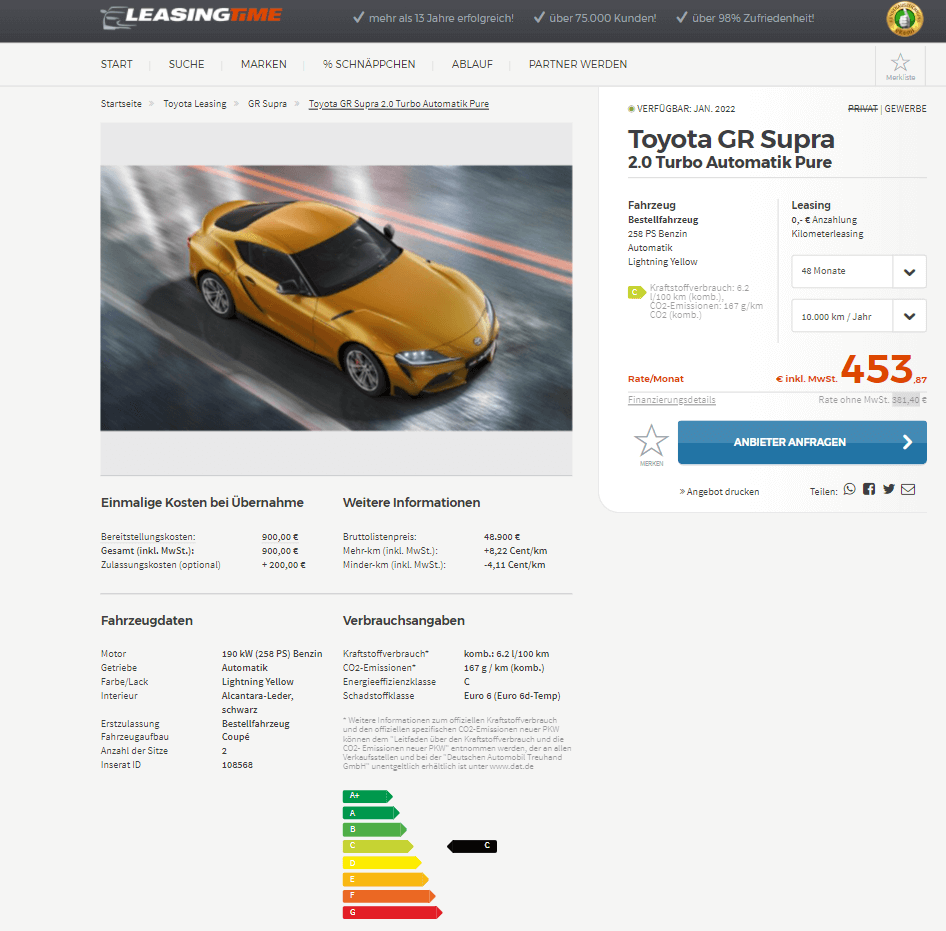
Task: Click the green C efficiency badge
Action: pyautogui.click(x=636, y=293)
